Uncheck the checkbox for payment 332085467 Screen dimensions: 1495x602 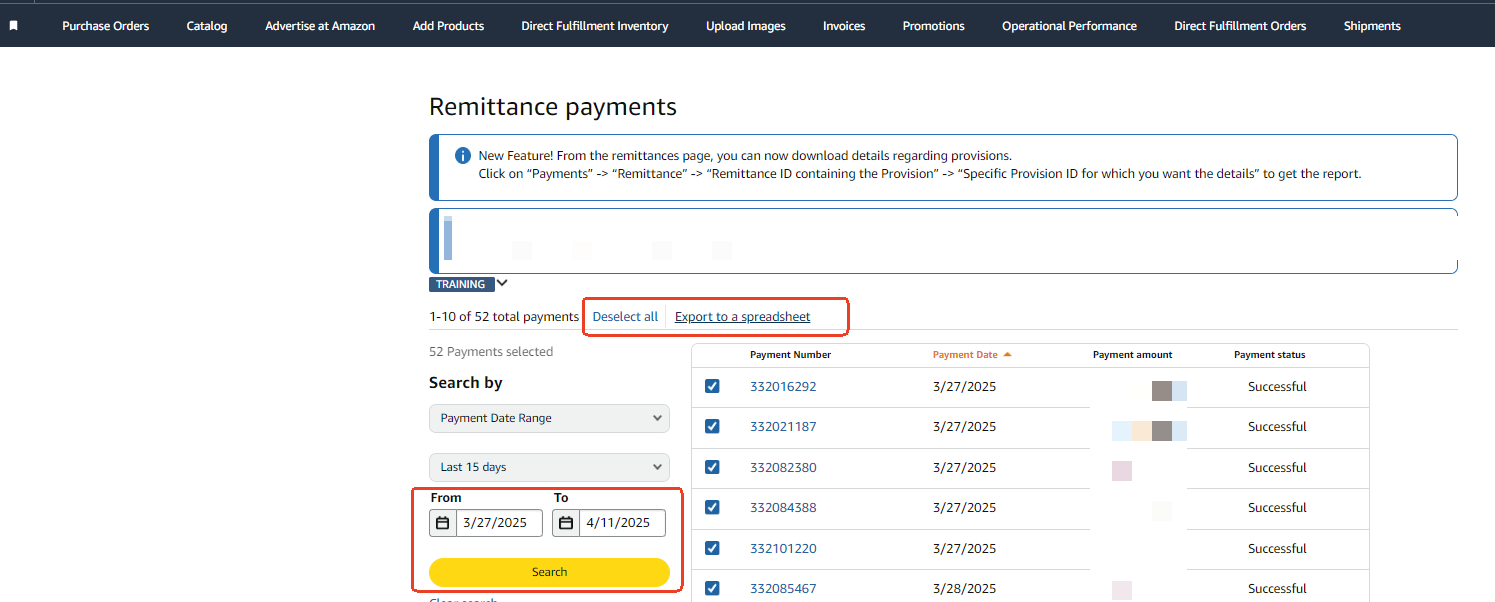[712, 588]
